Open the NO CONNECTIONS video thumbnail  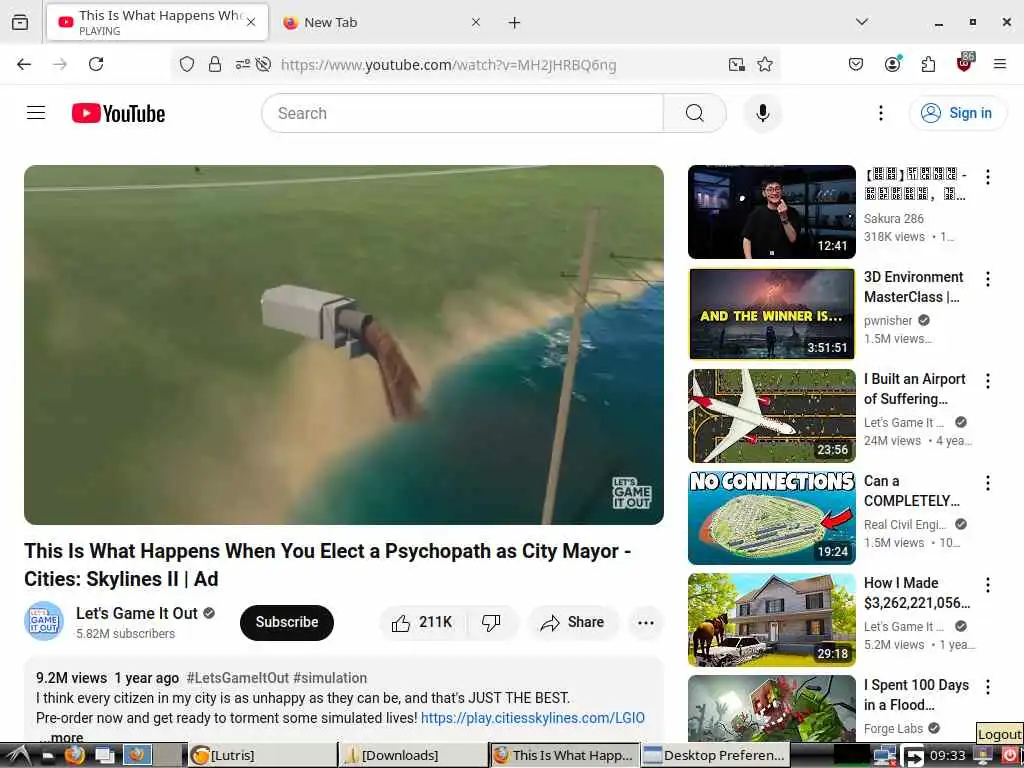point(771,517)
